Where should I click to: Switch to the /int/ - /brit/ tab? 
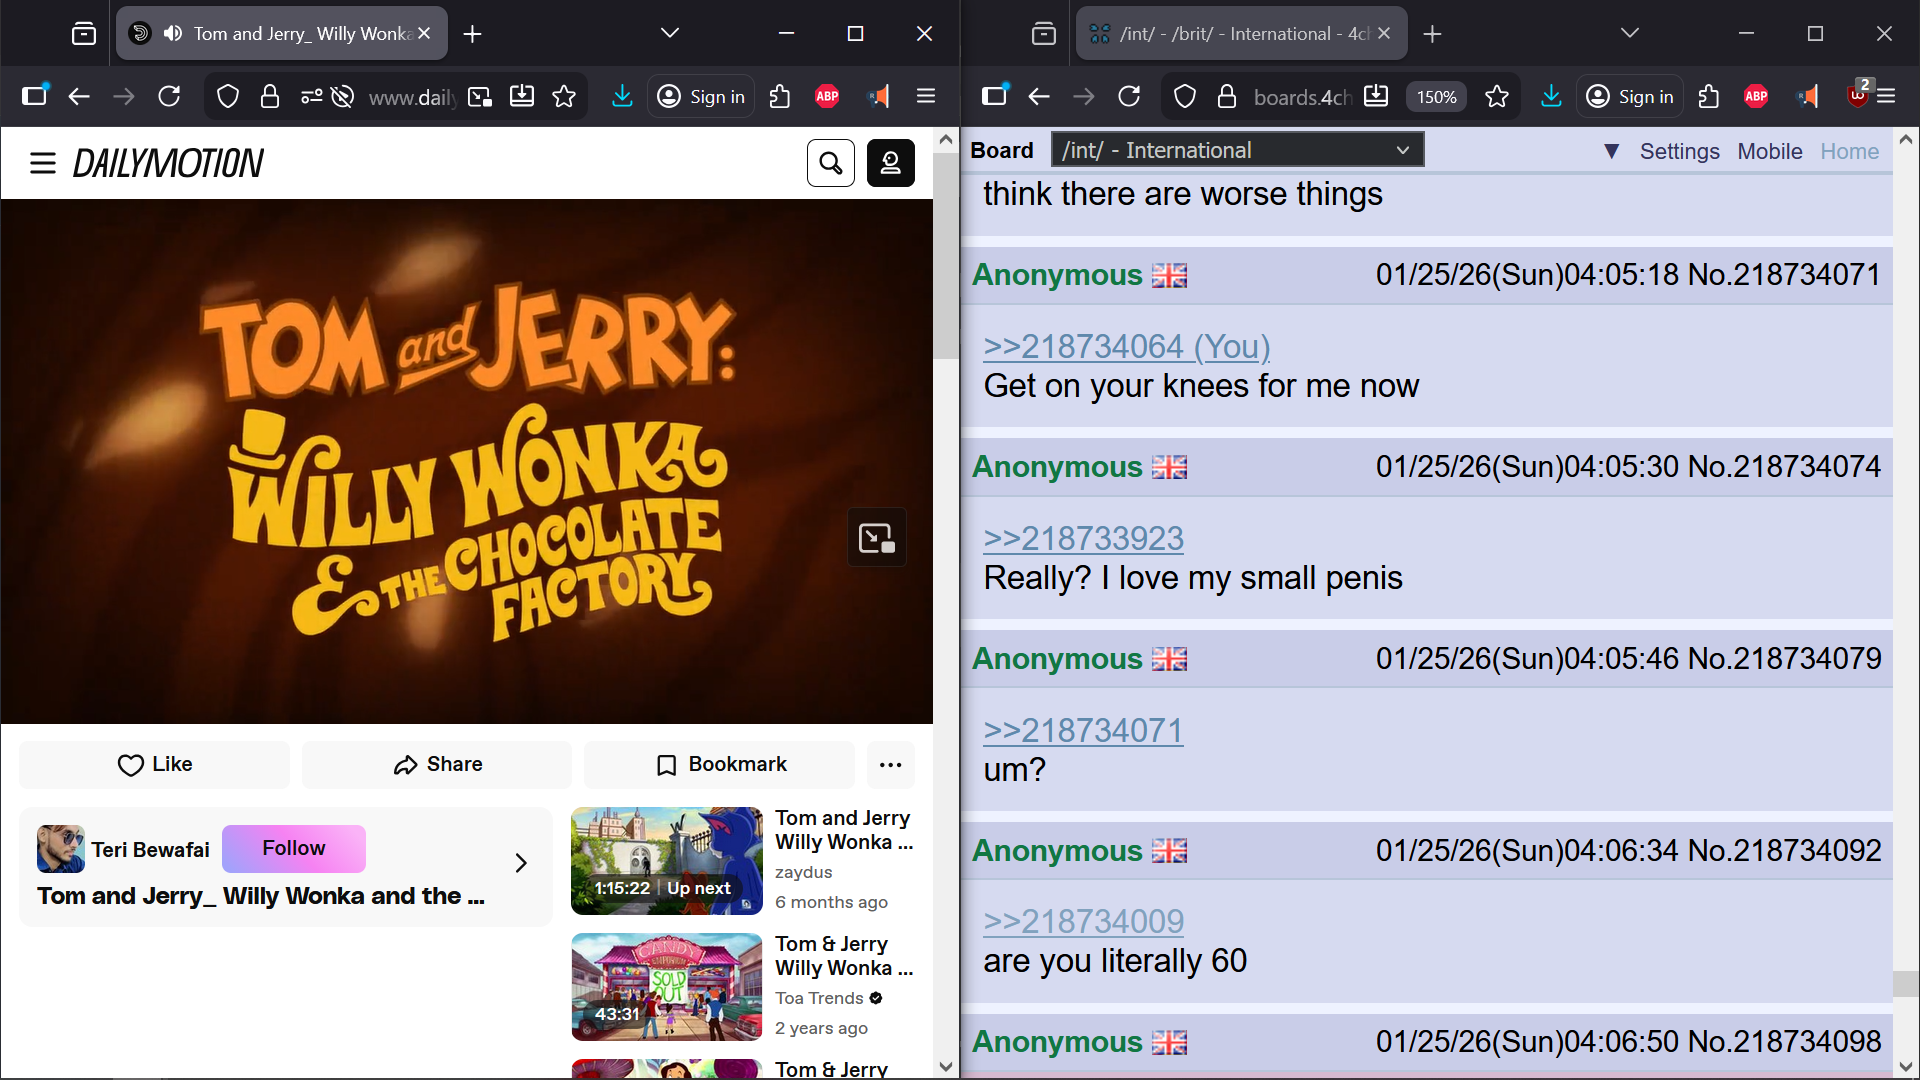point(1240,33)
